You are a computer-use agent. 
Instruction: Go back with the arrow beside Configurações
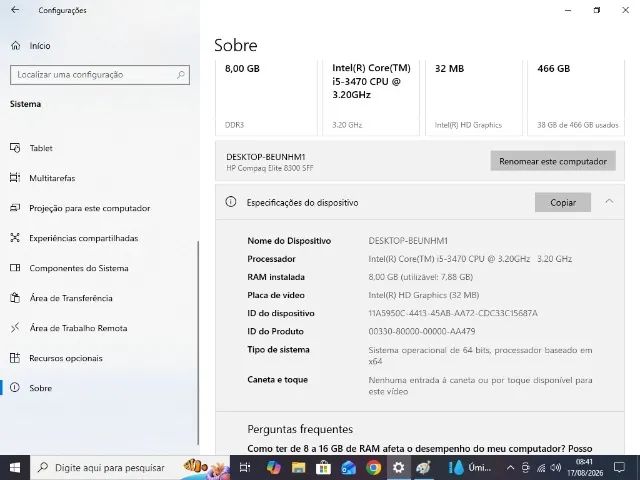15,10
